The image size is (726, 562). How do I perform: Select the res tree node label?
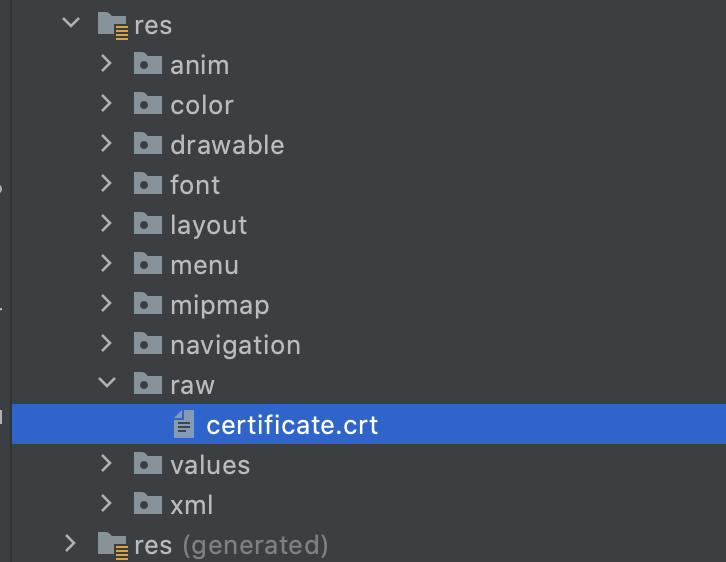(x=153, y=25)
